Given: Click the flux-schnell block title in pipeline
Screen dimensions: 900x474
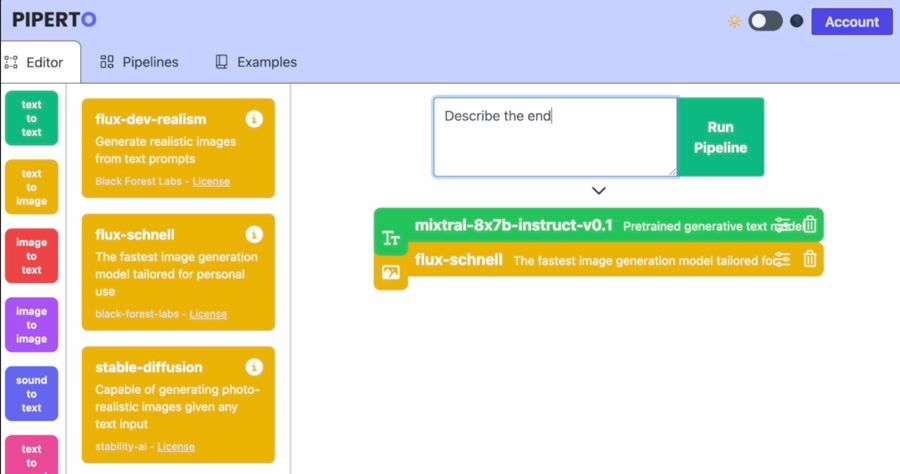Looking at the screenshot, I should click(x=459, y=259).
